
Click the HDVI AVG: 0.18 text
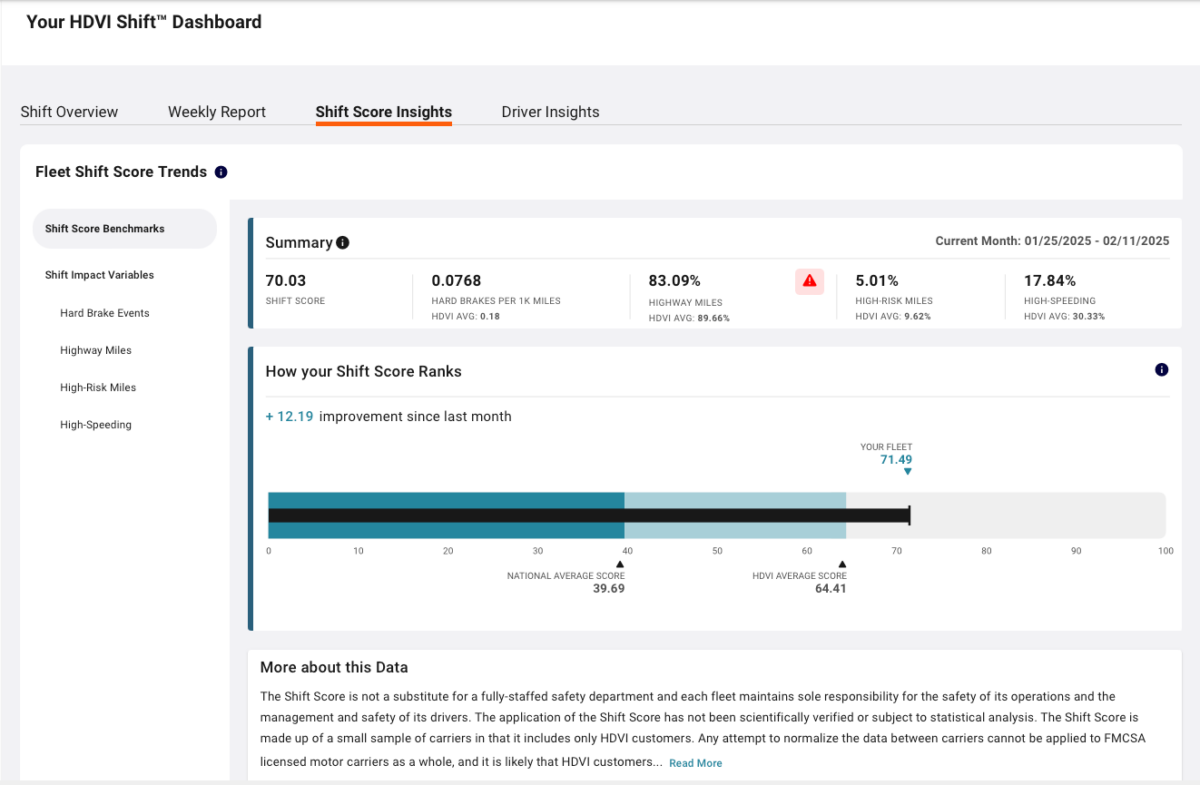point(466,317)
